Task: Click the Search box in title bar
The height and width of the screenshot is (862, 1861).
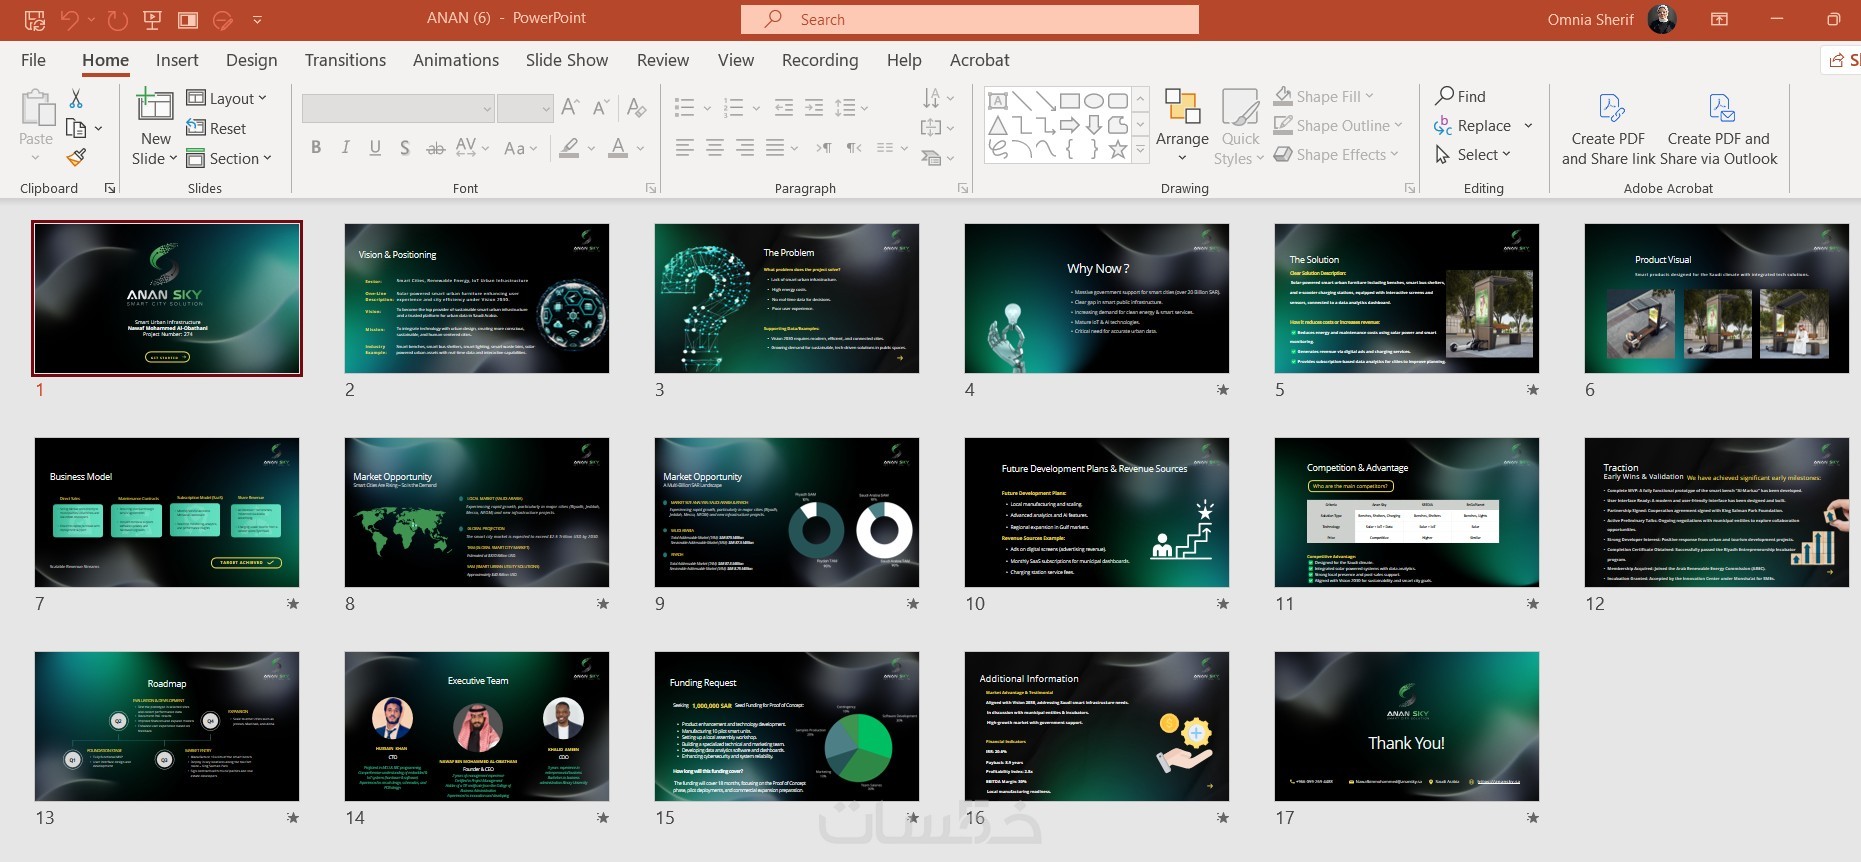Action: click(970, 19)
